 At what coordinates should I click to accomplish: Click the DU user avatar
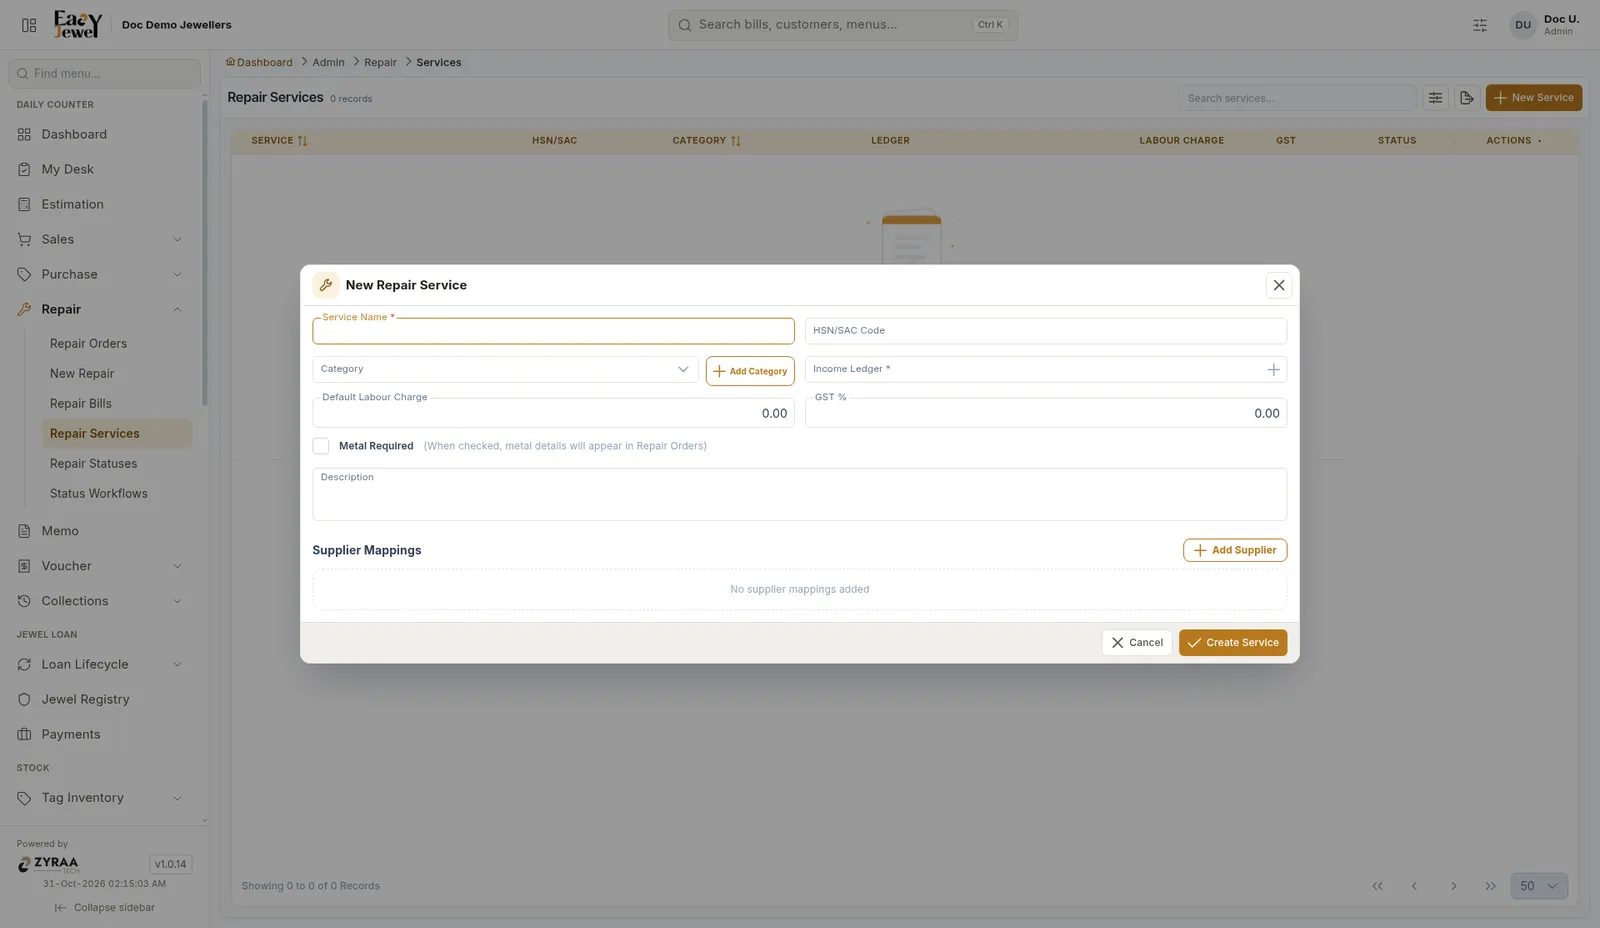tap(1522, 25)
